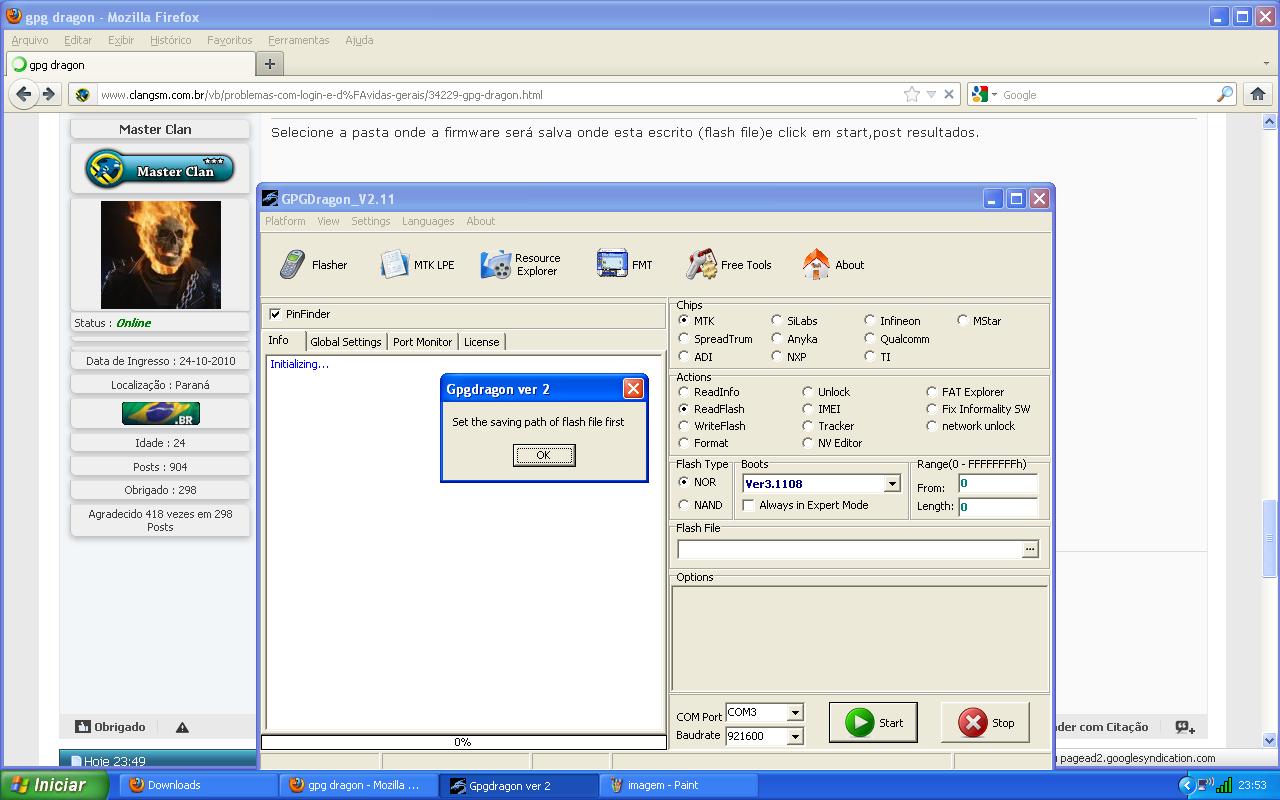
Task: Open the Languages menu in GPGDragon
Action: [x=428, y=221]
